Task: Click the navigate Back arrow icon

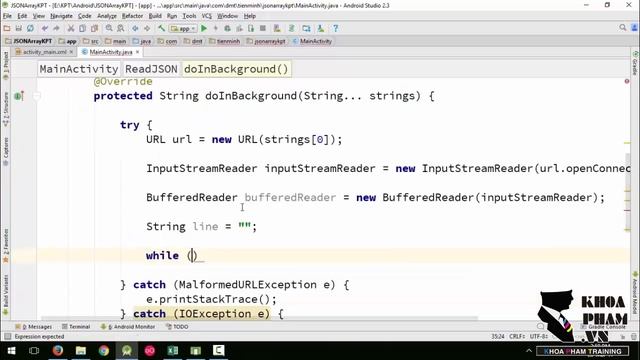Action: (x=135, y=28)
